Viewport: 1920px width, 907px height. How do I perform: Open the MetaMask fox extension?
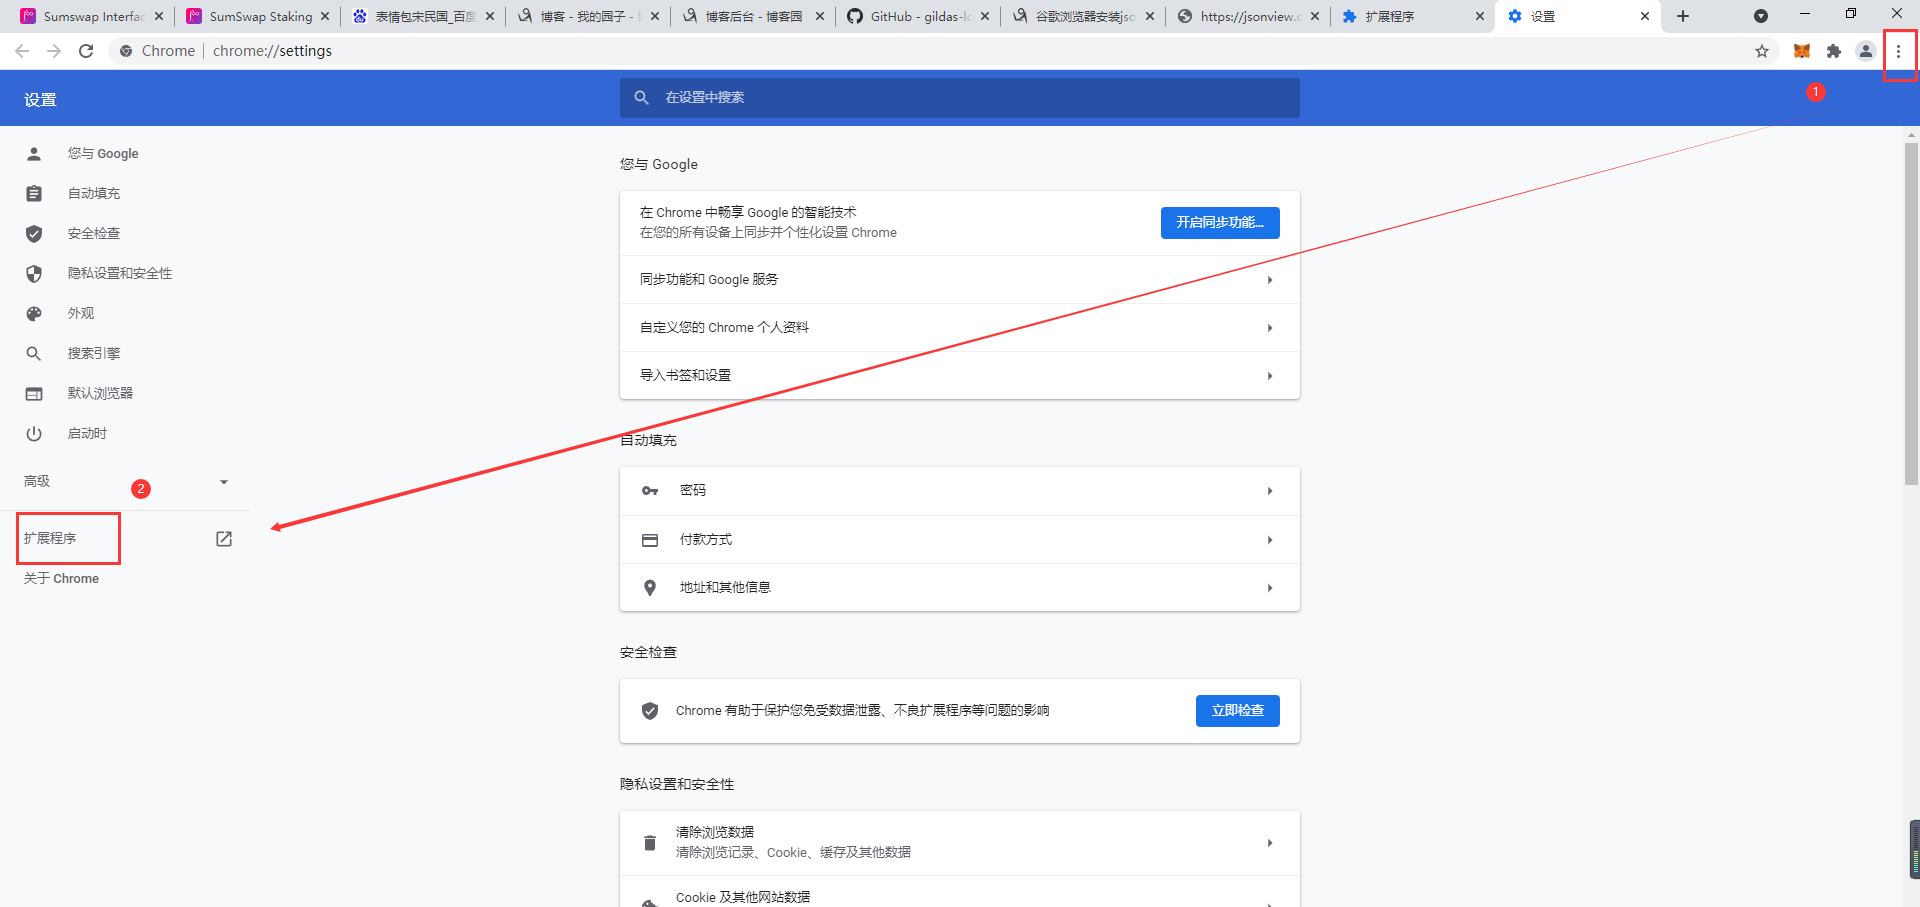click(x=1802, y=51)
